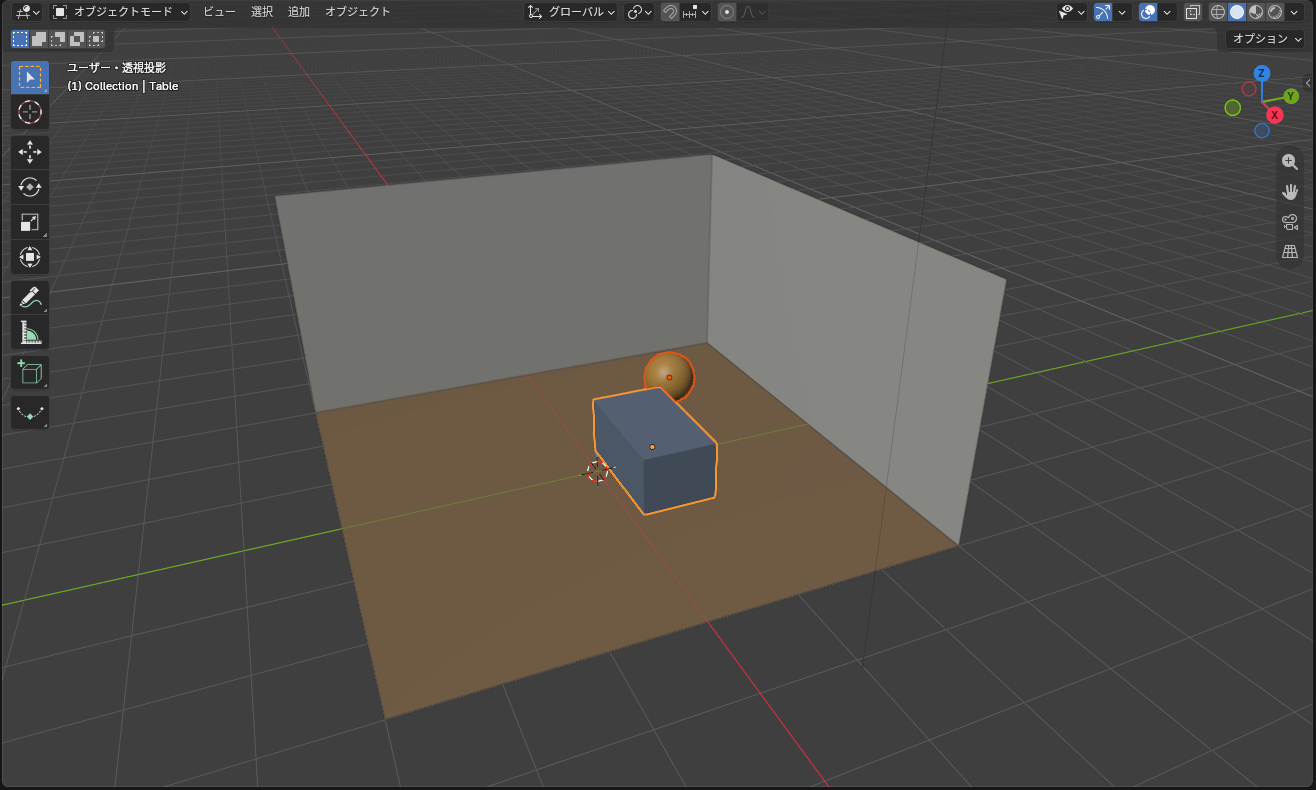Toggle viewport overlays button
This screenshot has height=790, width=1316.
click(x=1148, y=12)
